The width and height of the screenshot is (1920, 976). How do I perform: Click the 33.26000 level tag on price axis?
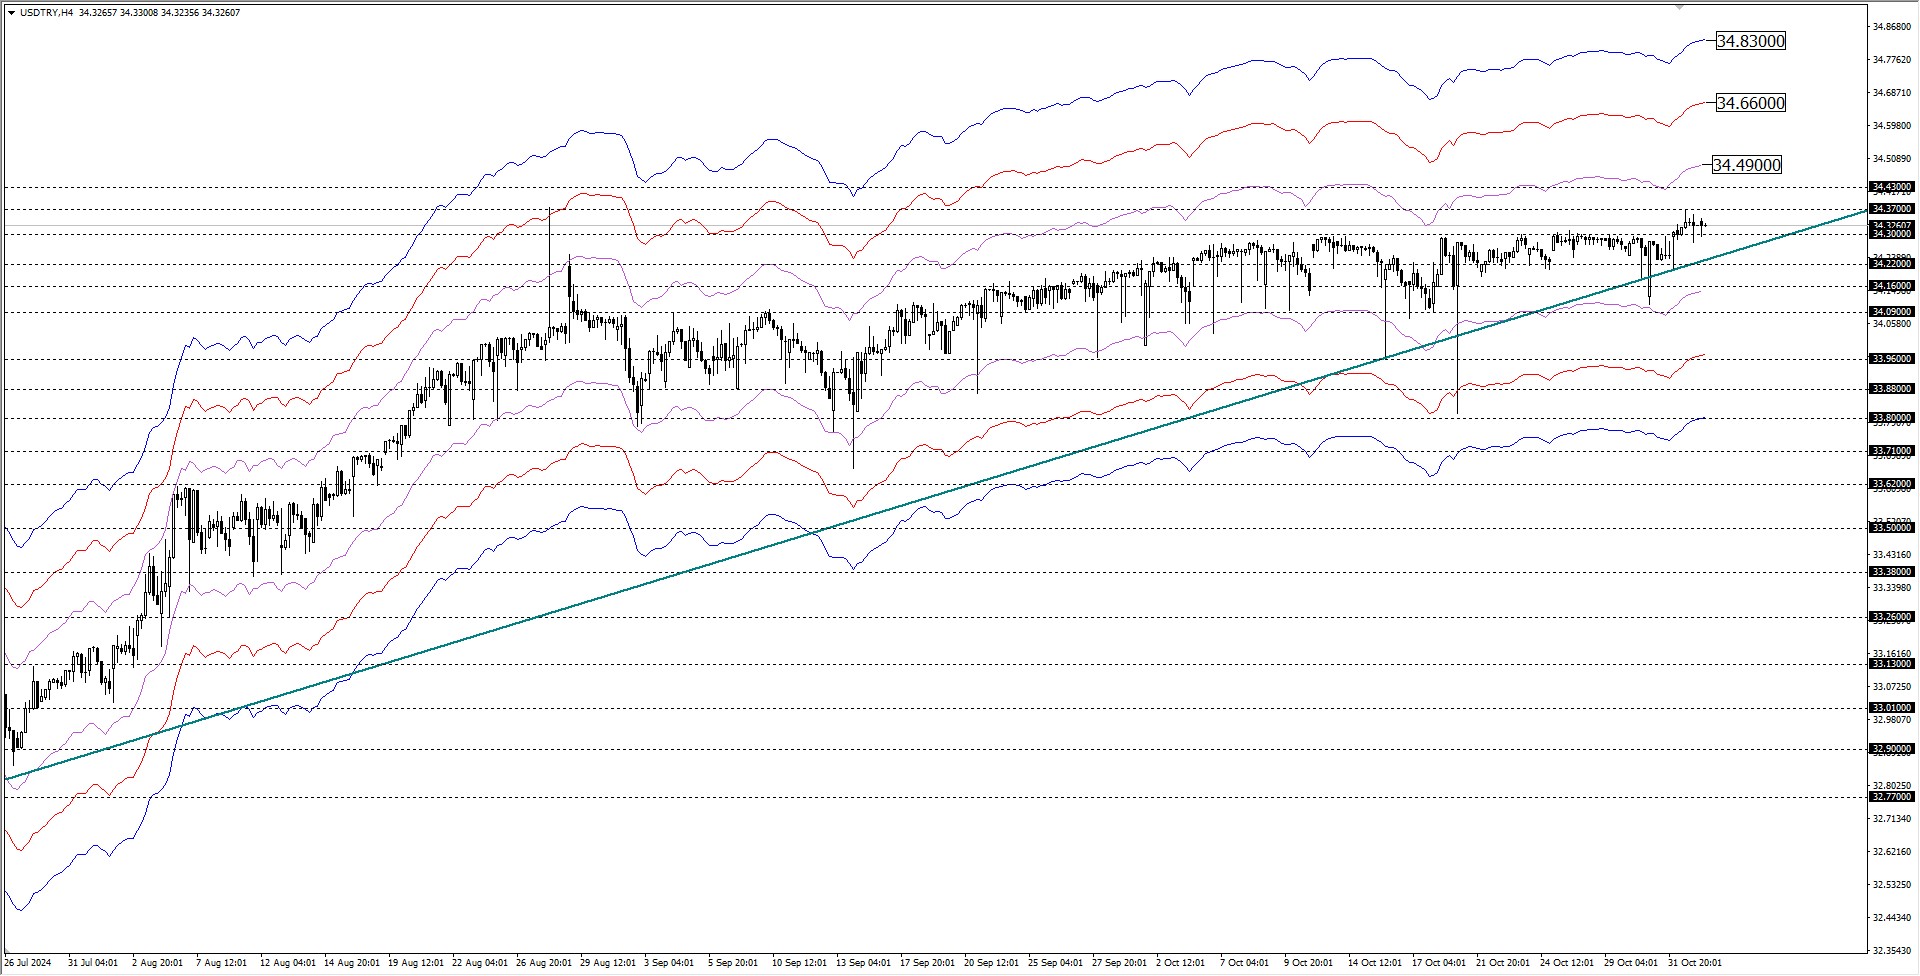coord(1892,617)
